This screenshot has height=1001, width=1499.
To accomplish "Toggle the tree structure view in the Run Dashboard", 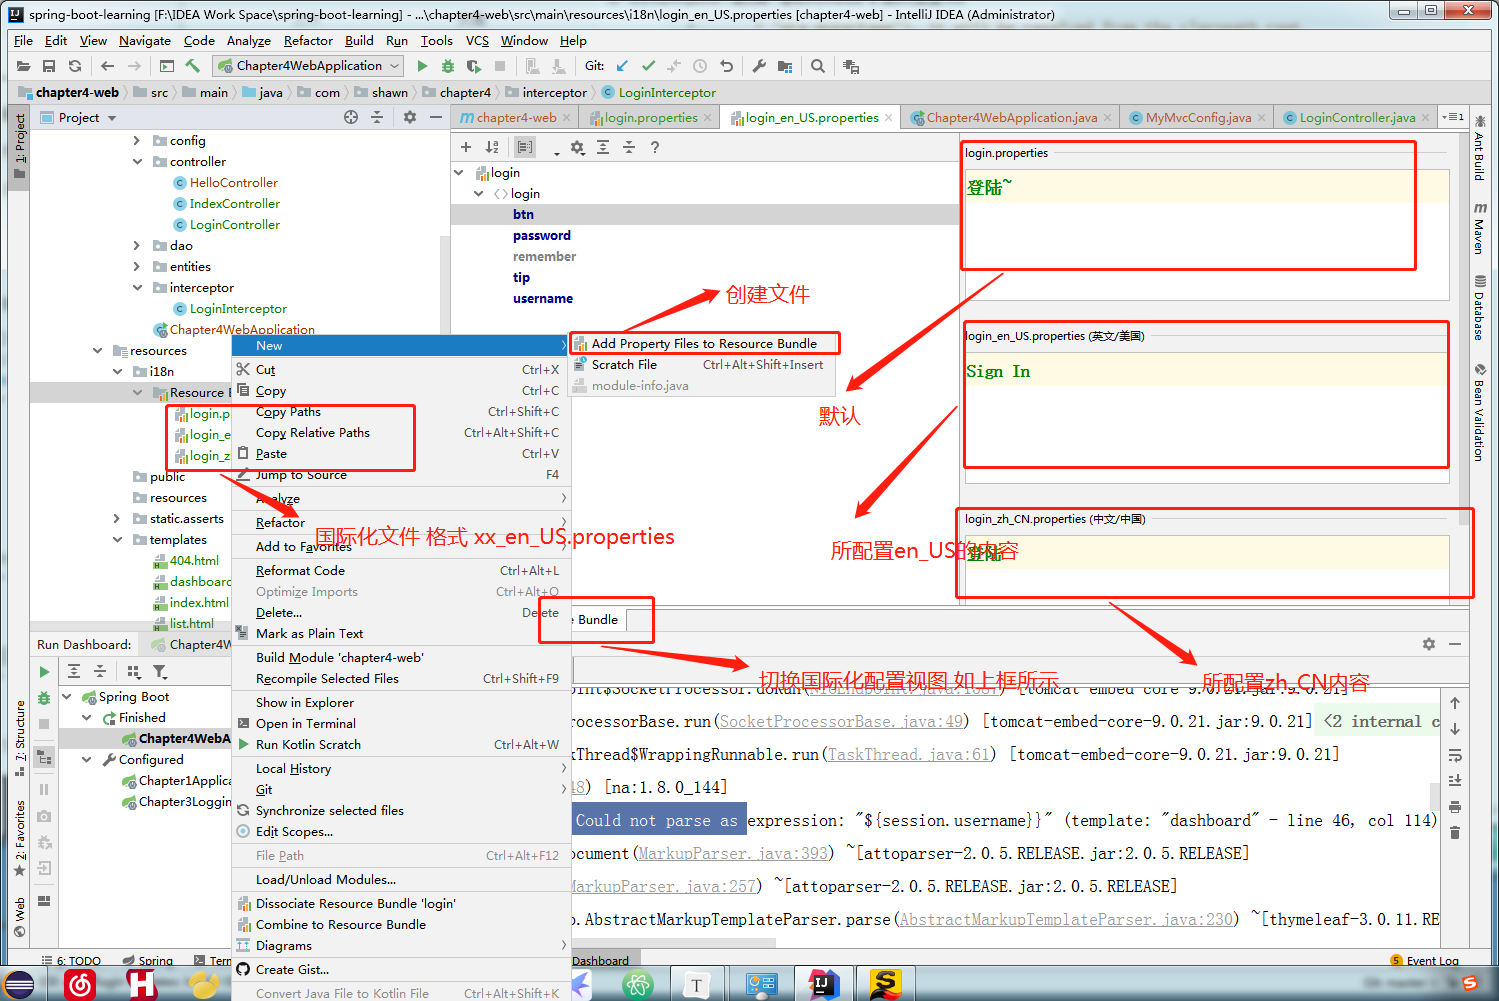I will click(x=44, y=757).
